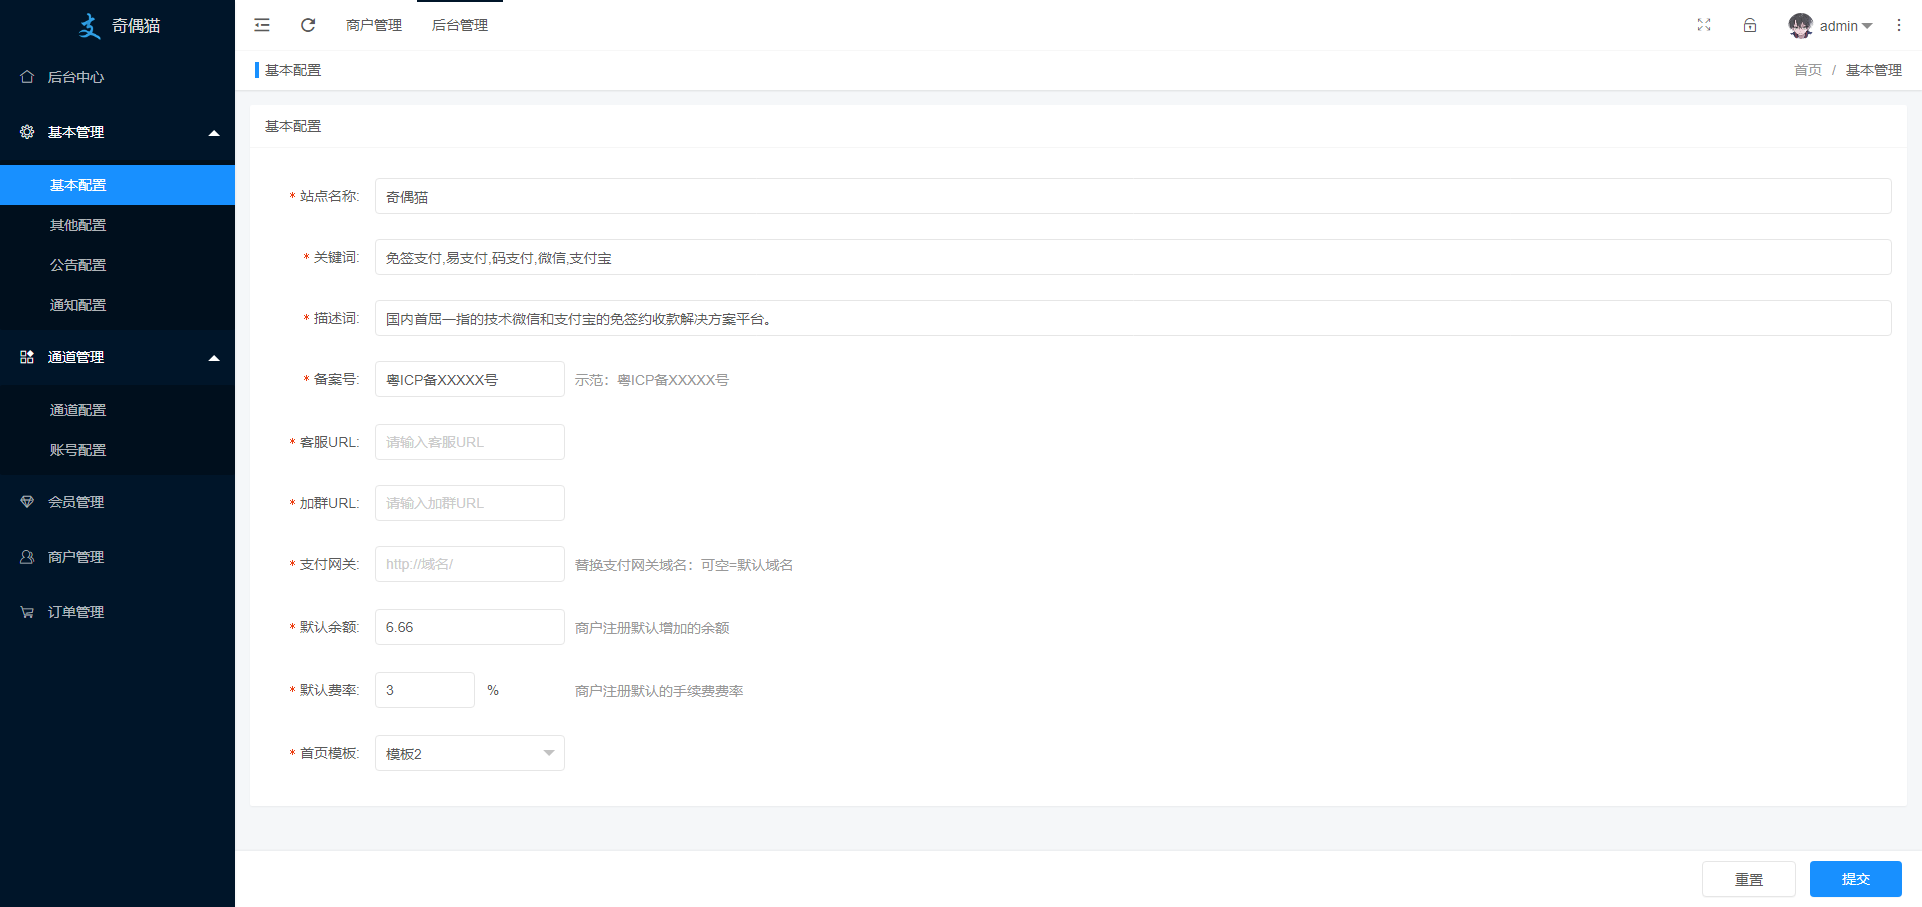Image resolution: width=1922 pixels, height=907 pixels.
Task: Focus the 客服URL input field
Action: (470, 442)
